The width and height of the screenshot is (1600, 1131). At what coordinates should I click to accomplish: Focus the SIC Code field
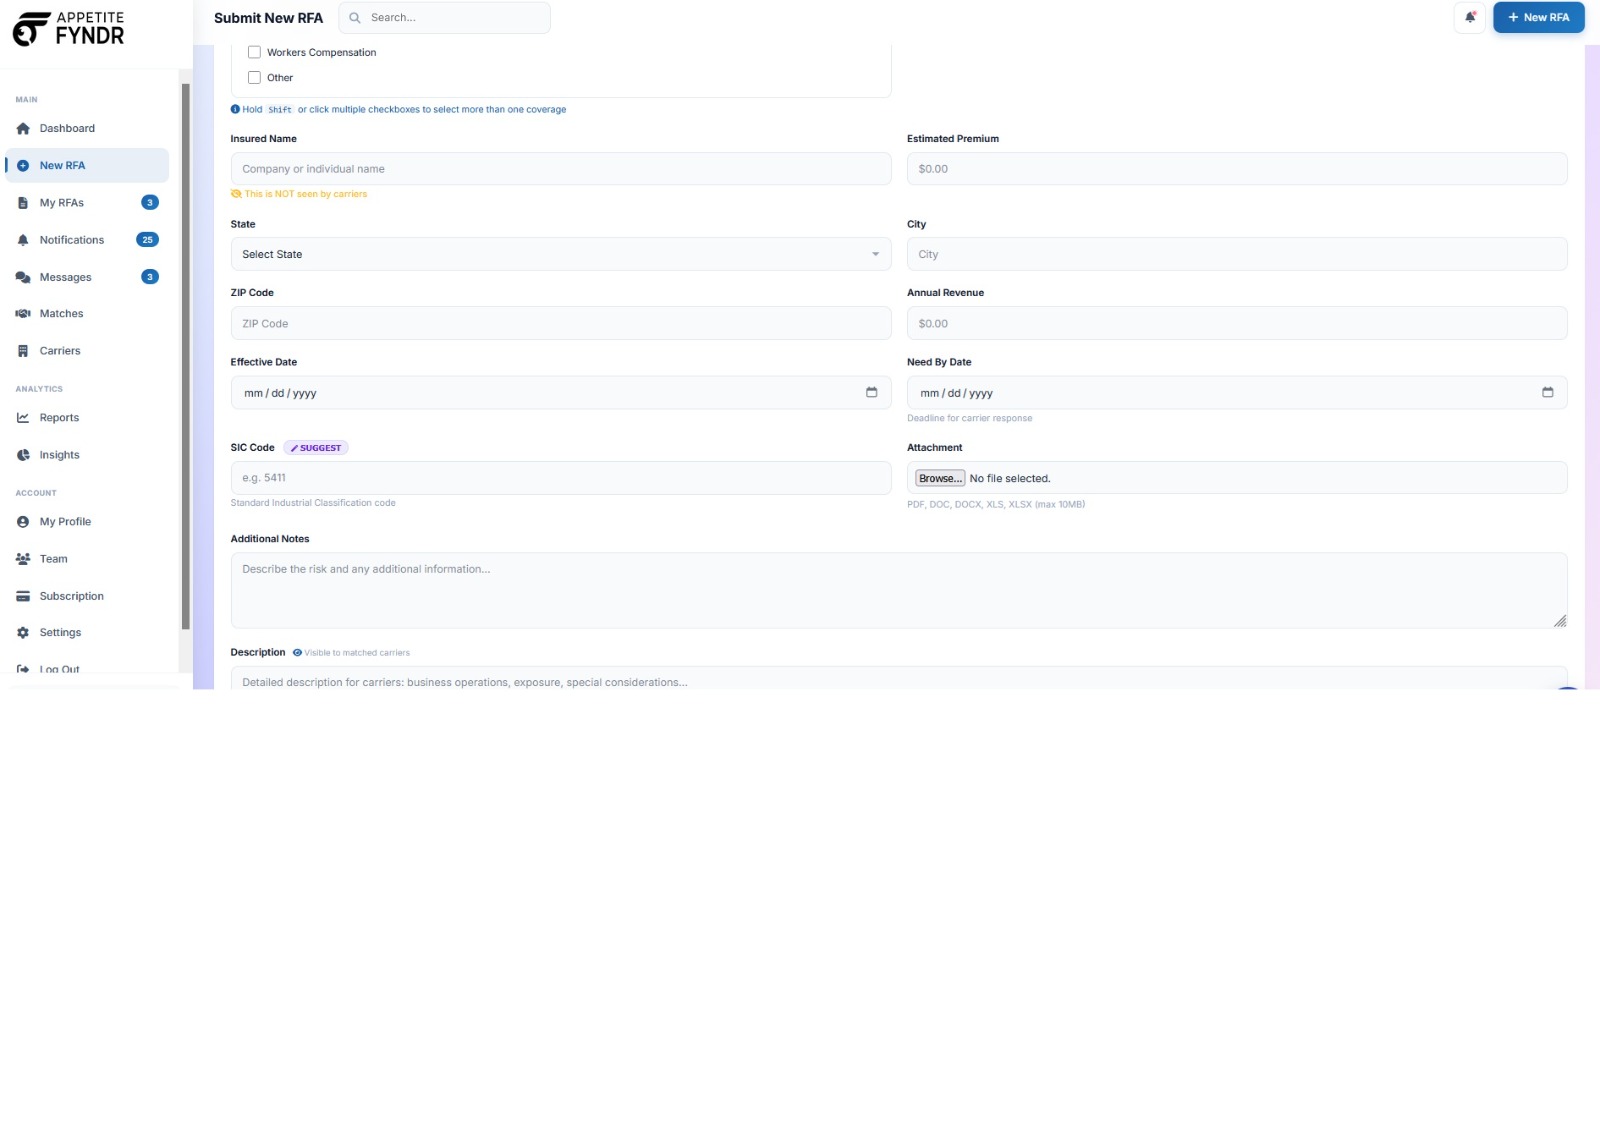click(x=561, y=478)
